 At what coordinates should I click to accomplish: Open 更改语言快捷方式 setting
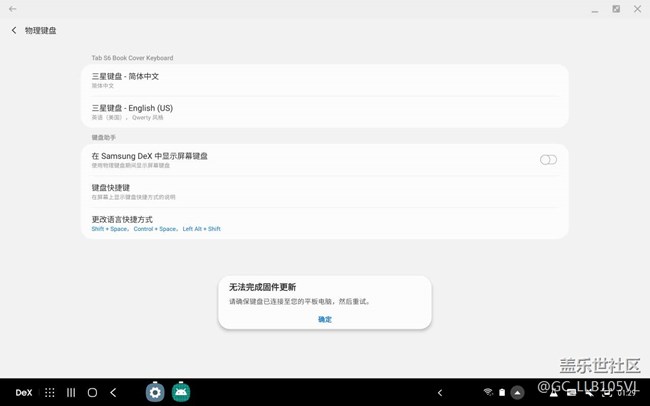click(324, 223)
